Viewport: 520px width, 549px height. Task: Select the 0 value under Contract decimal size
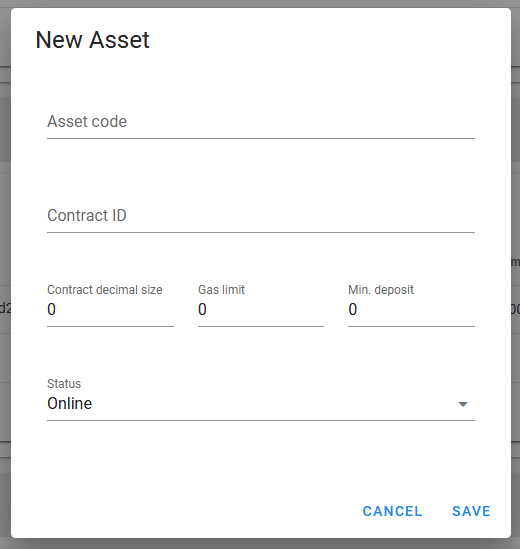51,310
